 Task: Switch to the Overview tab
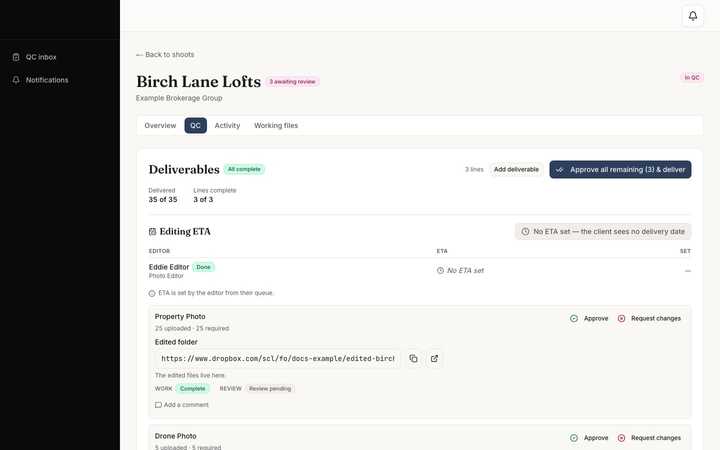tap(160, 125)
